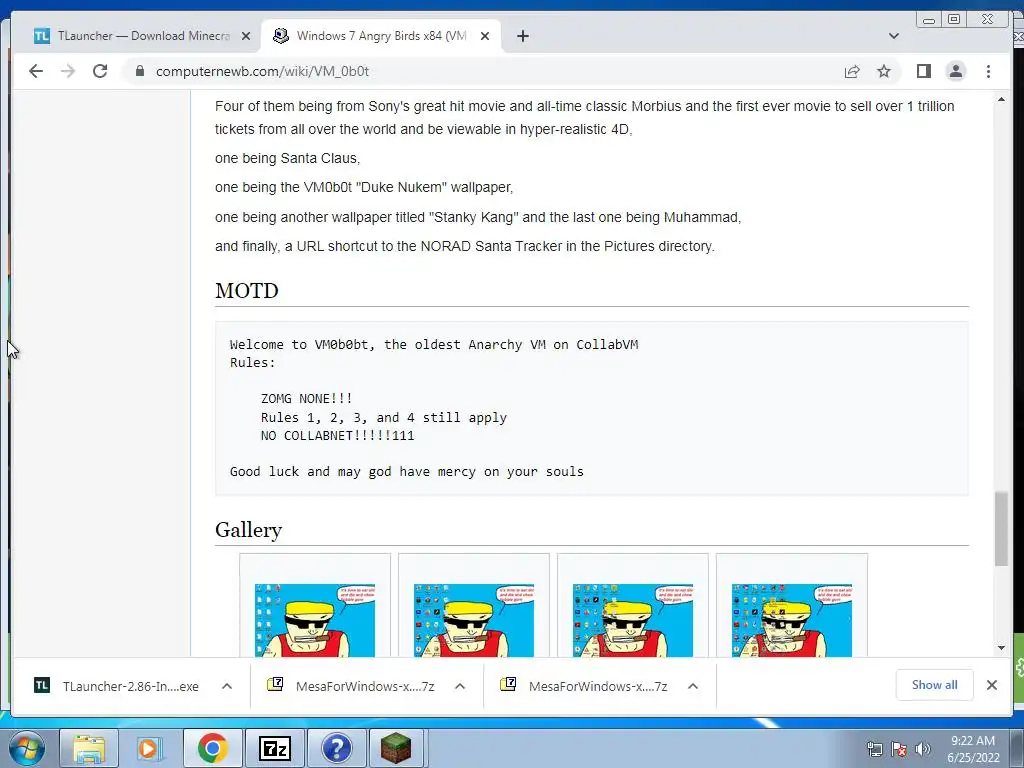Open 7-Zip from the taskbar
Viewport: 1024px width, 768px height.
[274, 748]
